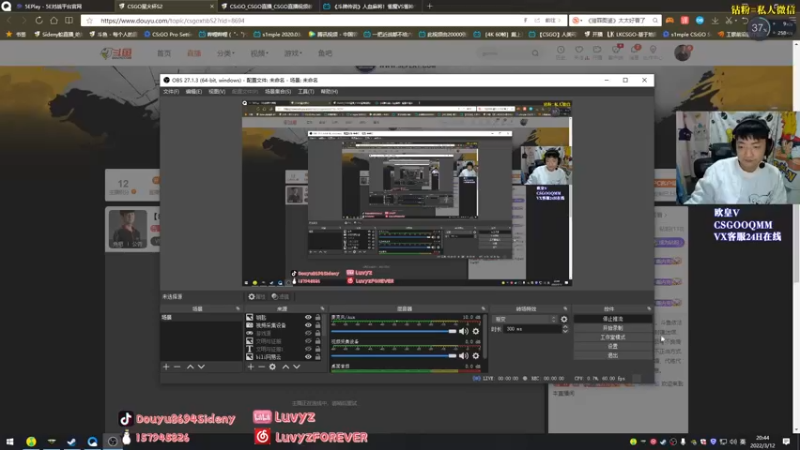Screen dimensions: 800x450
Task: Switch to SEPlay browser tab
Action: click(x=56, y=6)
